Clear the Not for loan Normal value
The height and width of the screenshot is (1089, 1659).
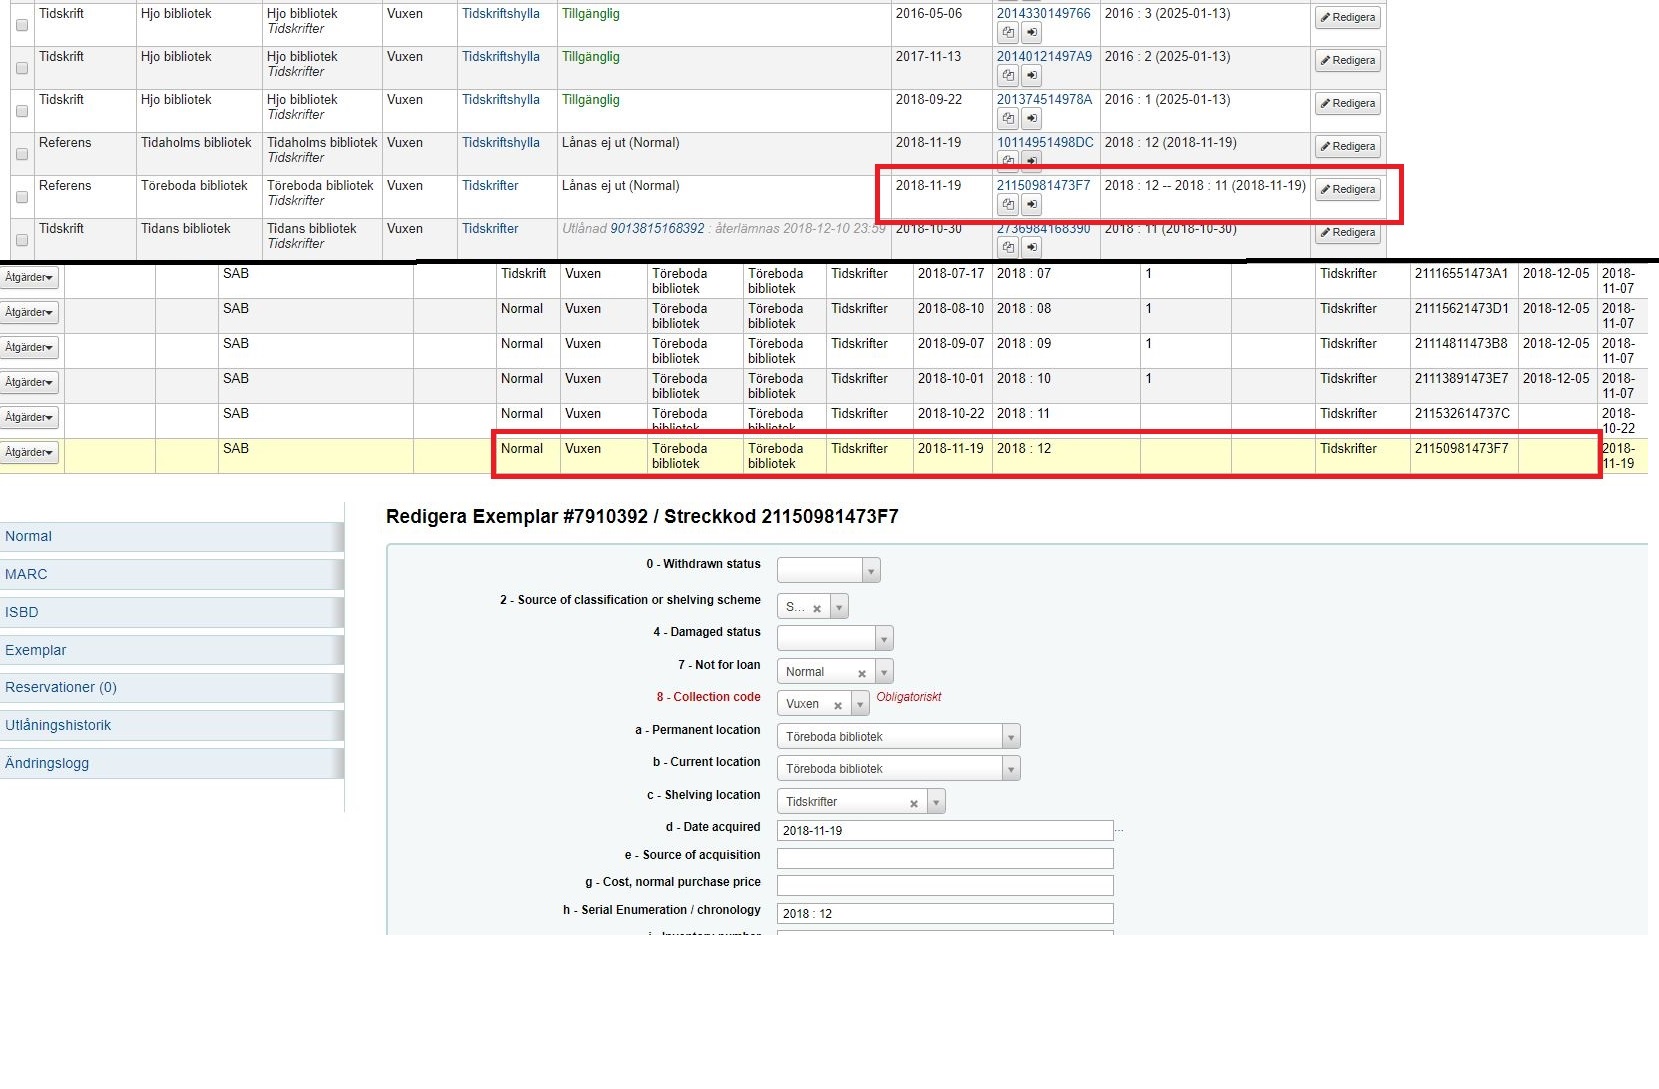click(862, 673)
